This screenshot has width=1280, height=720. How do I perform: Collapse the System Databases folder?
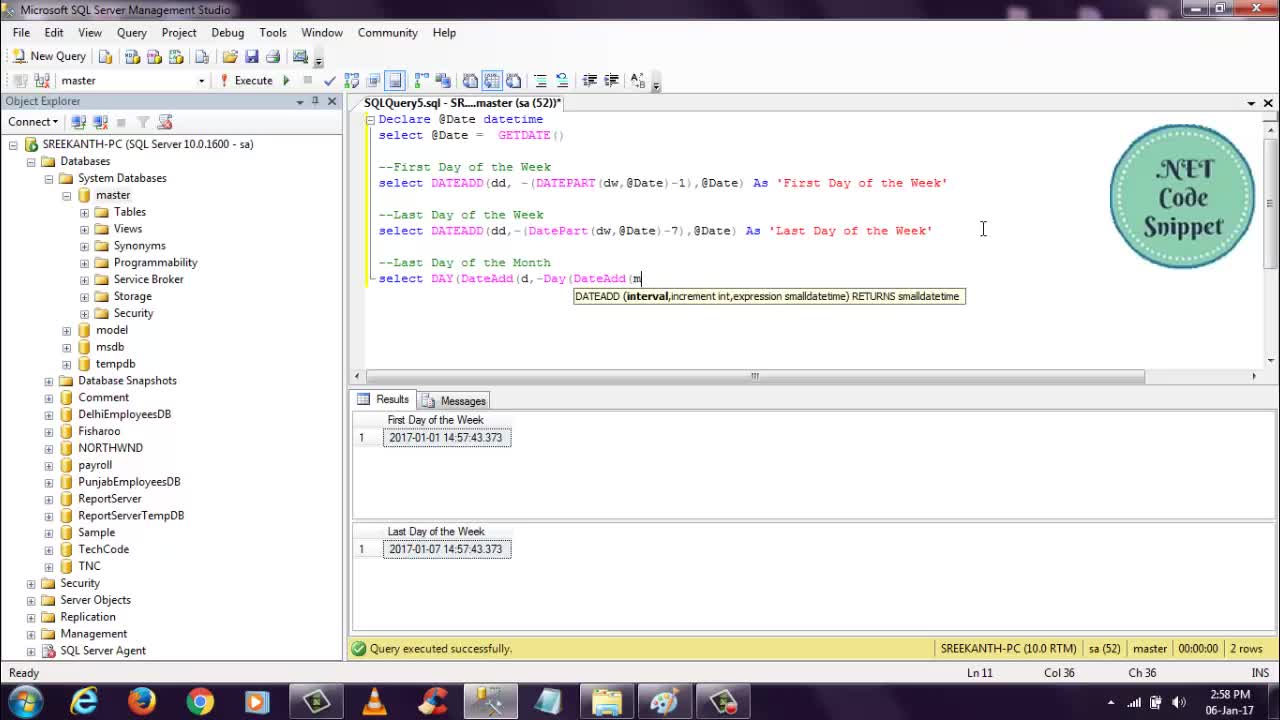[x=49, y=178]
